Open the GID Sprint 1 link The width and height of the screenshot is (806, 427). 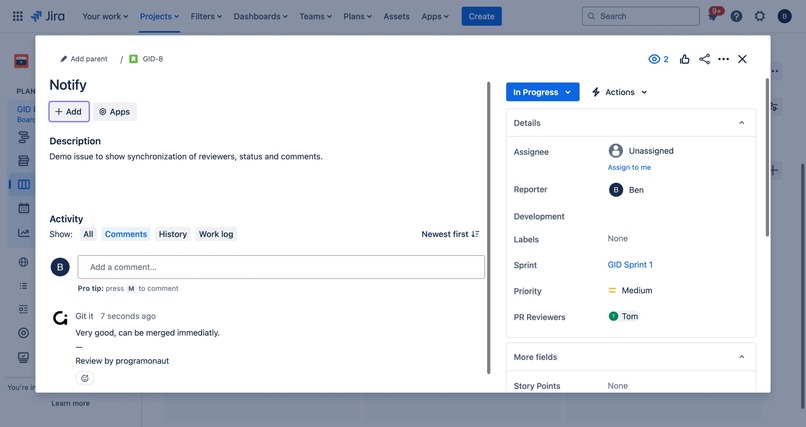click(630, 265)
